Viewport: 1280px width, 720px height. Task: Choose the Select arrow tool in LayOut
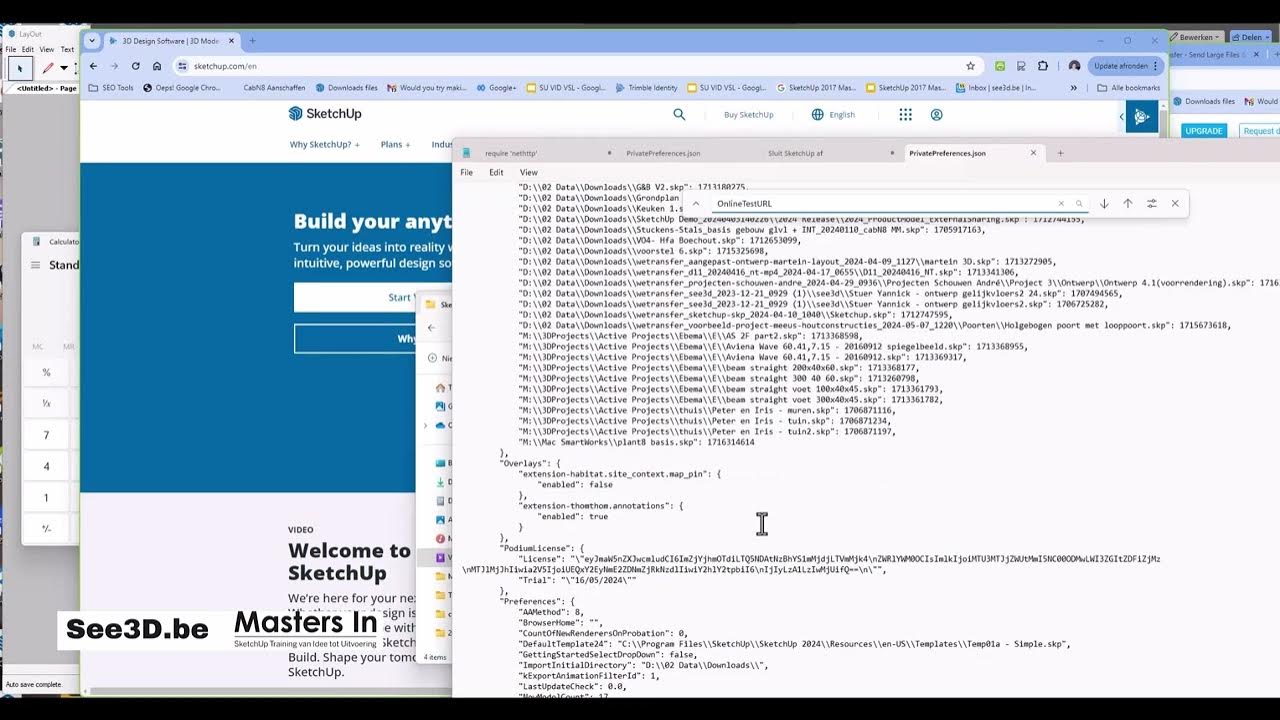(x=20, y=68)
